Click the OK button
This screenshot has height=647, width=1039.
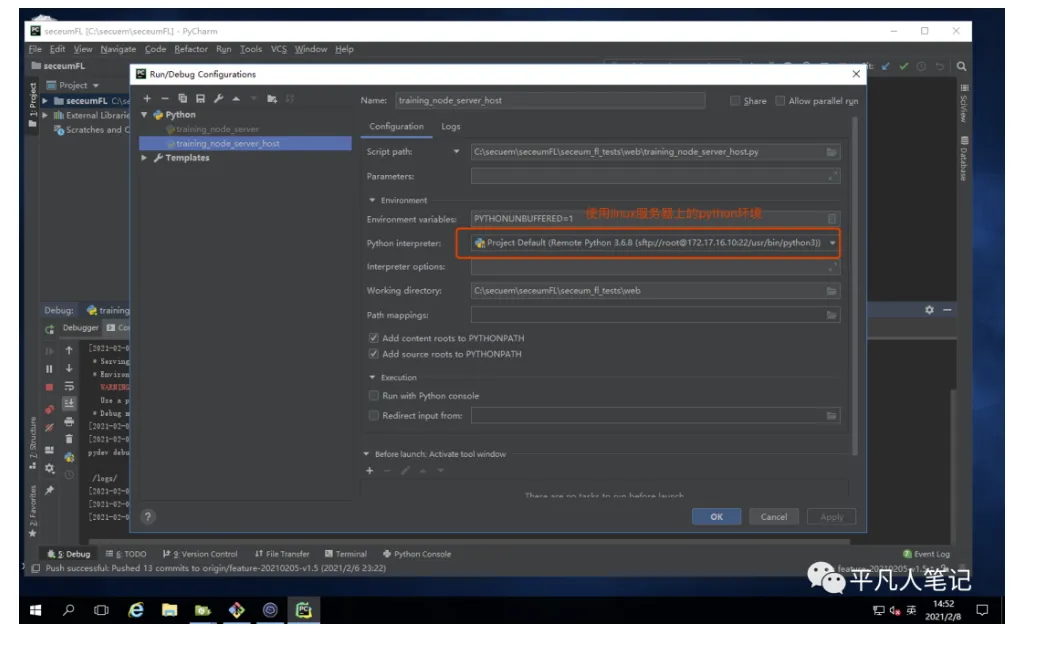pyautogui.click(x=716, y=516)
